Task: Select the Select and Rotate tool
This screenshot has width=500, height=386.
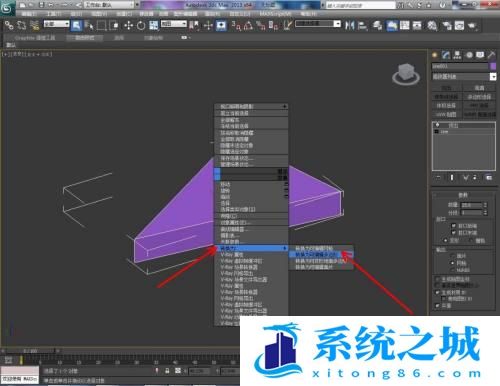Action: click(141, 25)
